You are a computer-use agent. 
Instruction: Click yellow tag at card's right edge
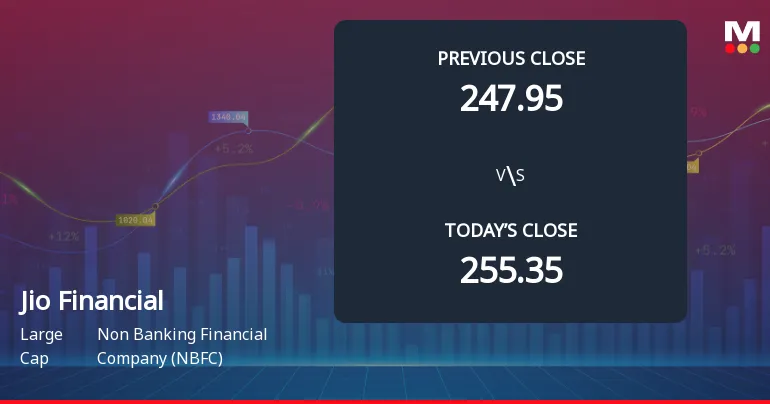[692, 166]
